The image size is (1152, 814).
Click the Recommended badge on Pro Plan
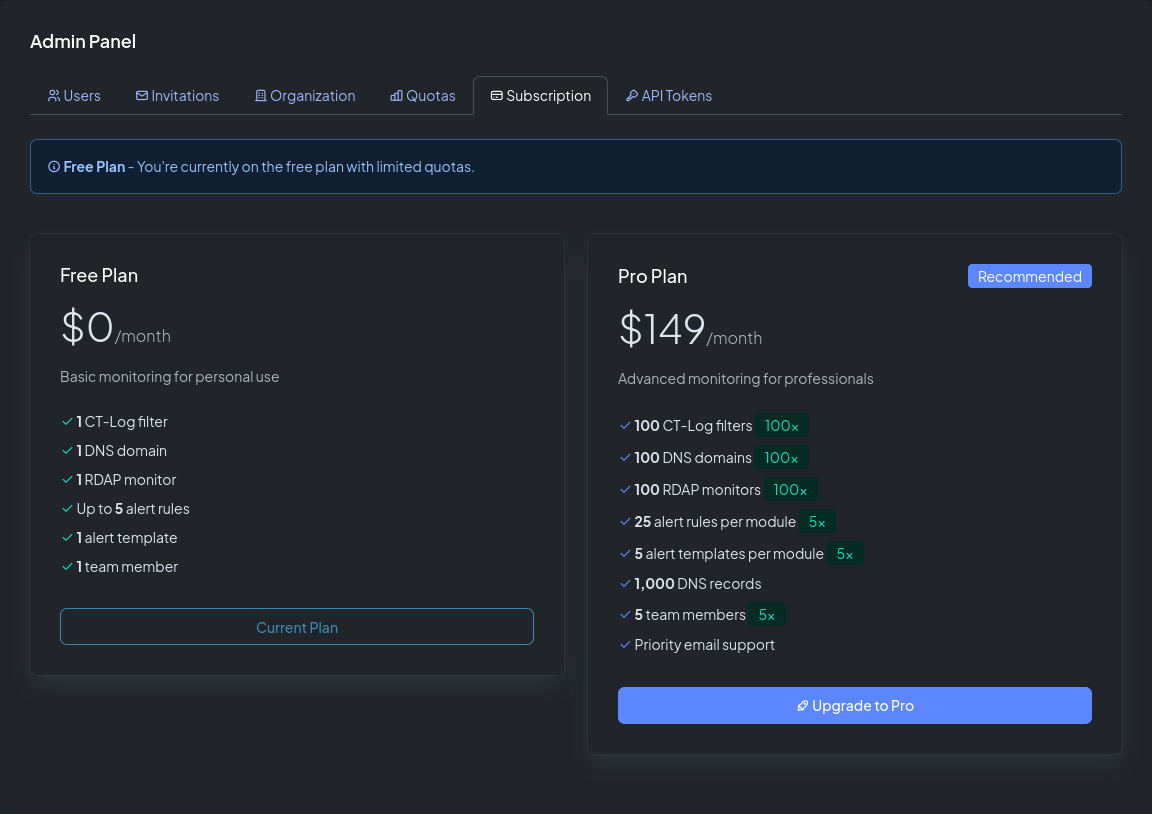click(1029, 276)
